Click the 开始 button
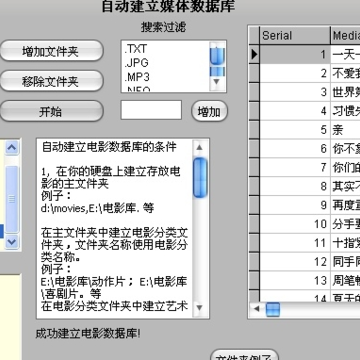360x360 pixels. [x=51, y=111]
